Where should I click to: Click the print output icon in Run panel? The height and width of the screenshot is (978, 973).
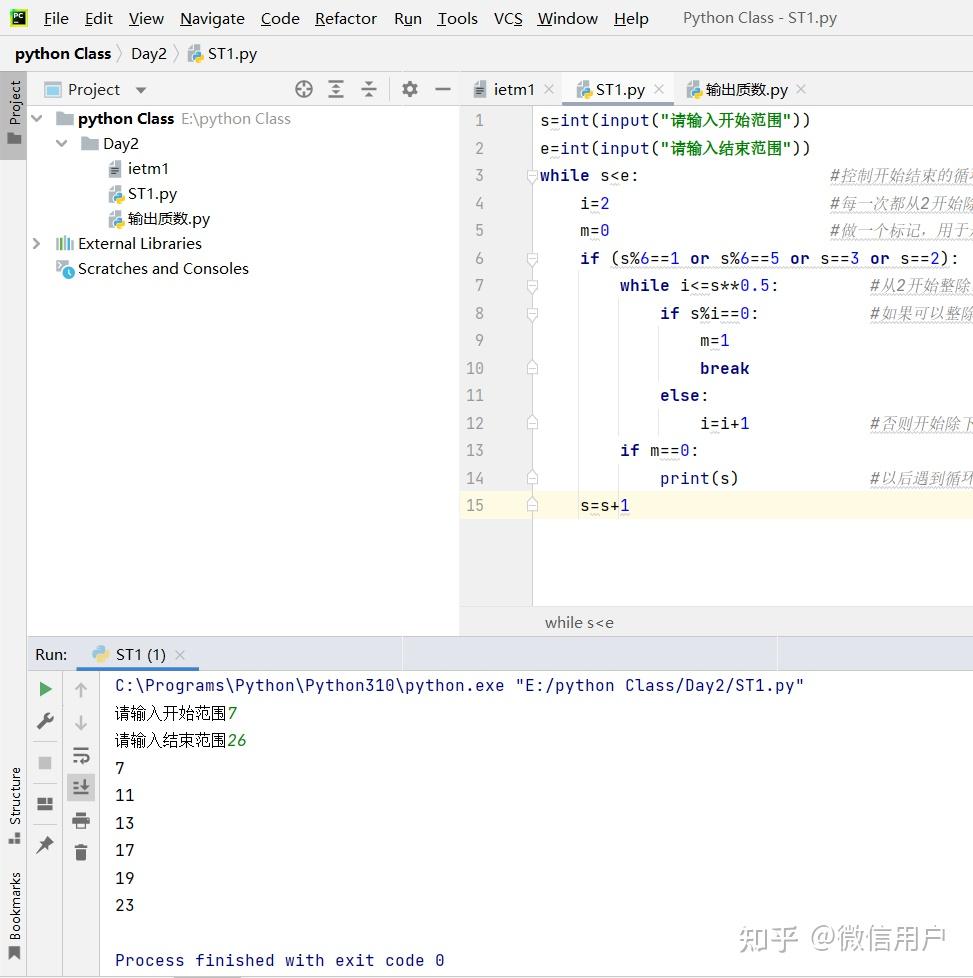coord(81,820)
